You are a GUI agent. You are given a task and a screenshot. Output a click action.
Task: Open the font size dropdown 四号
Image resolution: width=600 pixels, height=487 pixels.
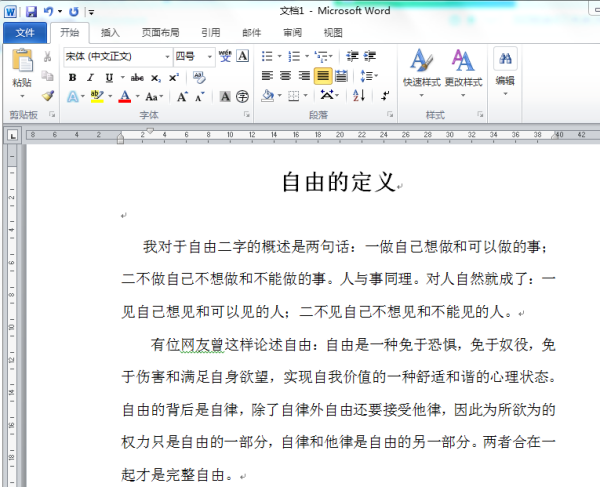tap(209, 57)
